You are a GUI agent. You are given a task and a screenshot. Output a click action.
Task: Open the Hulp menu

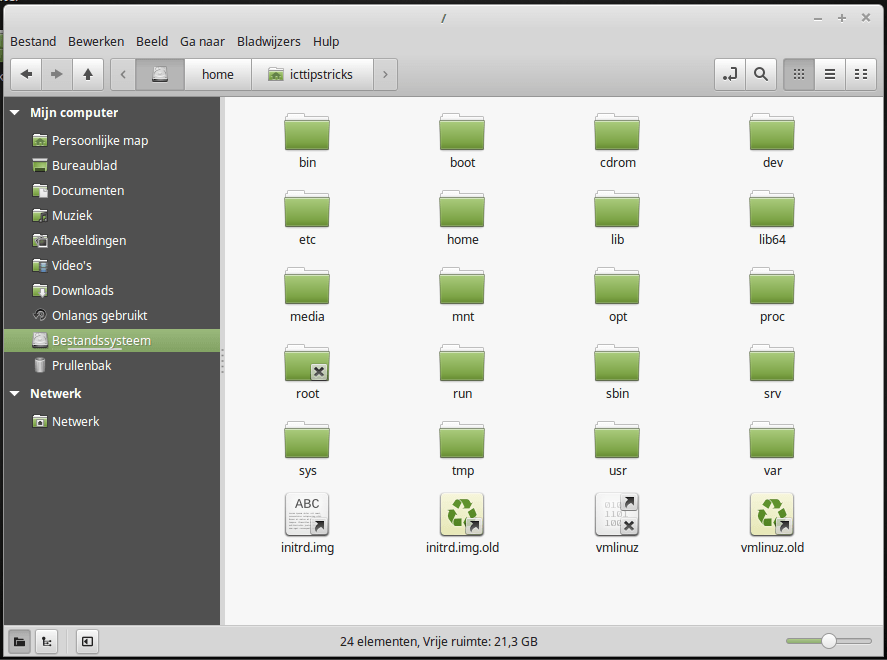[326, 41]
